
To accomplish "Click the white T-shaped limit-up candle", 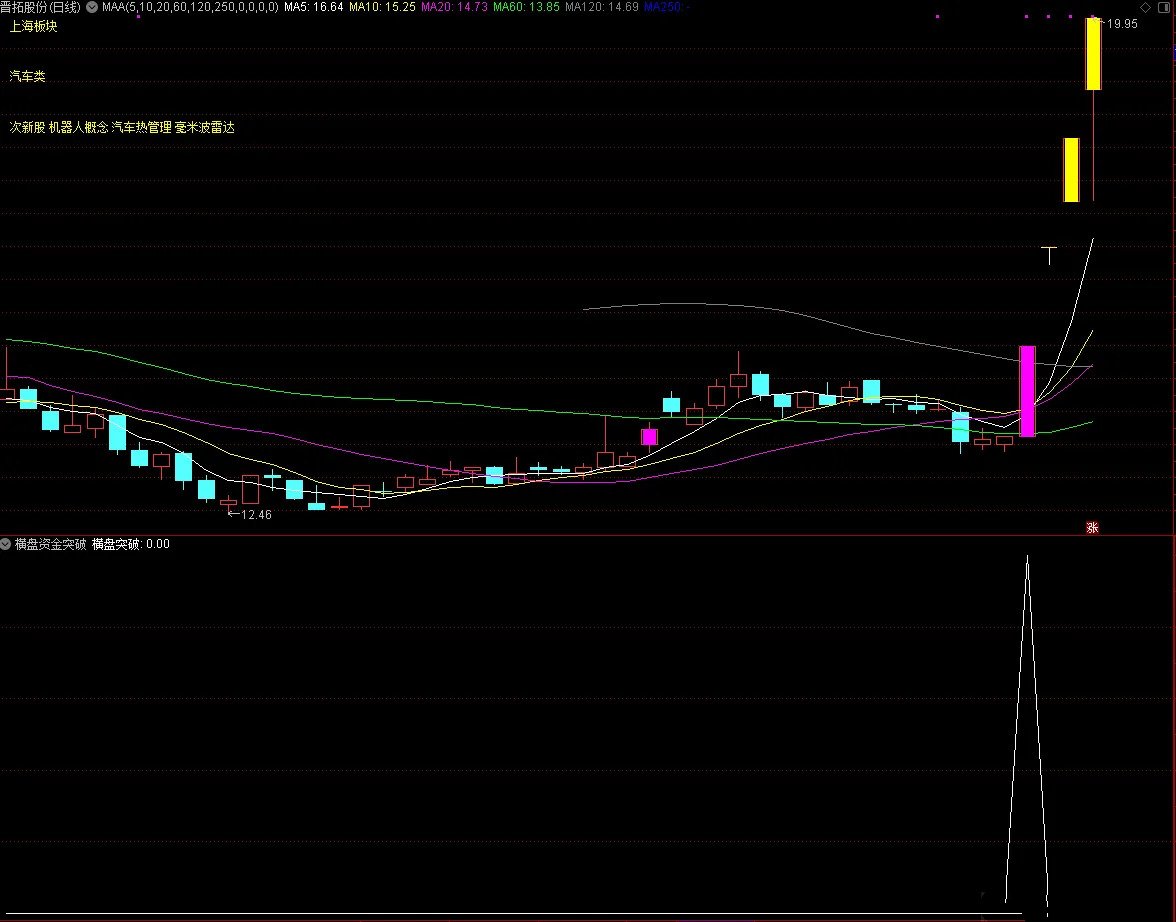I will pyautogui.click(x=1049, y=255).
